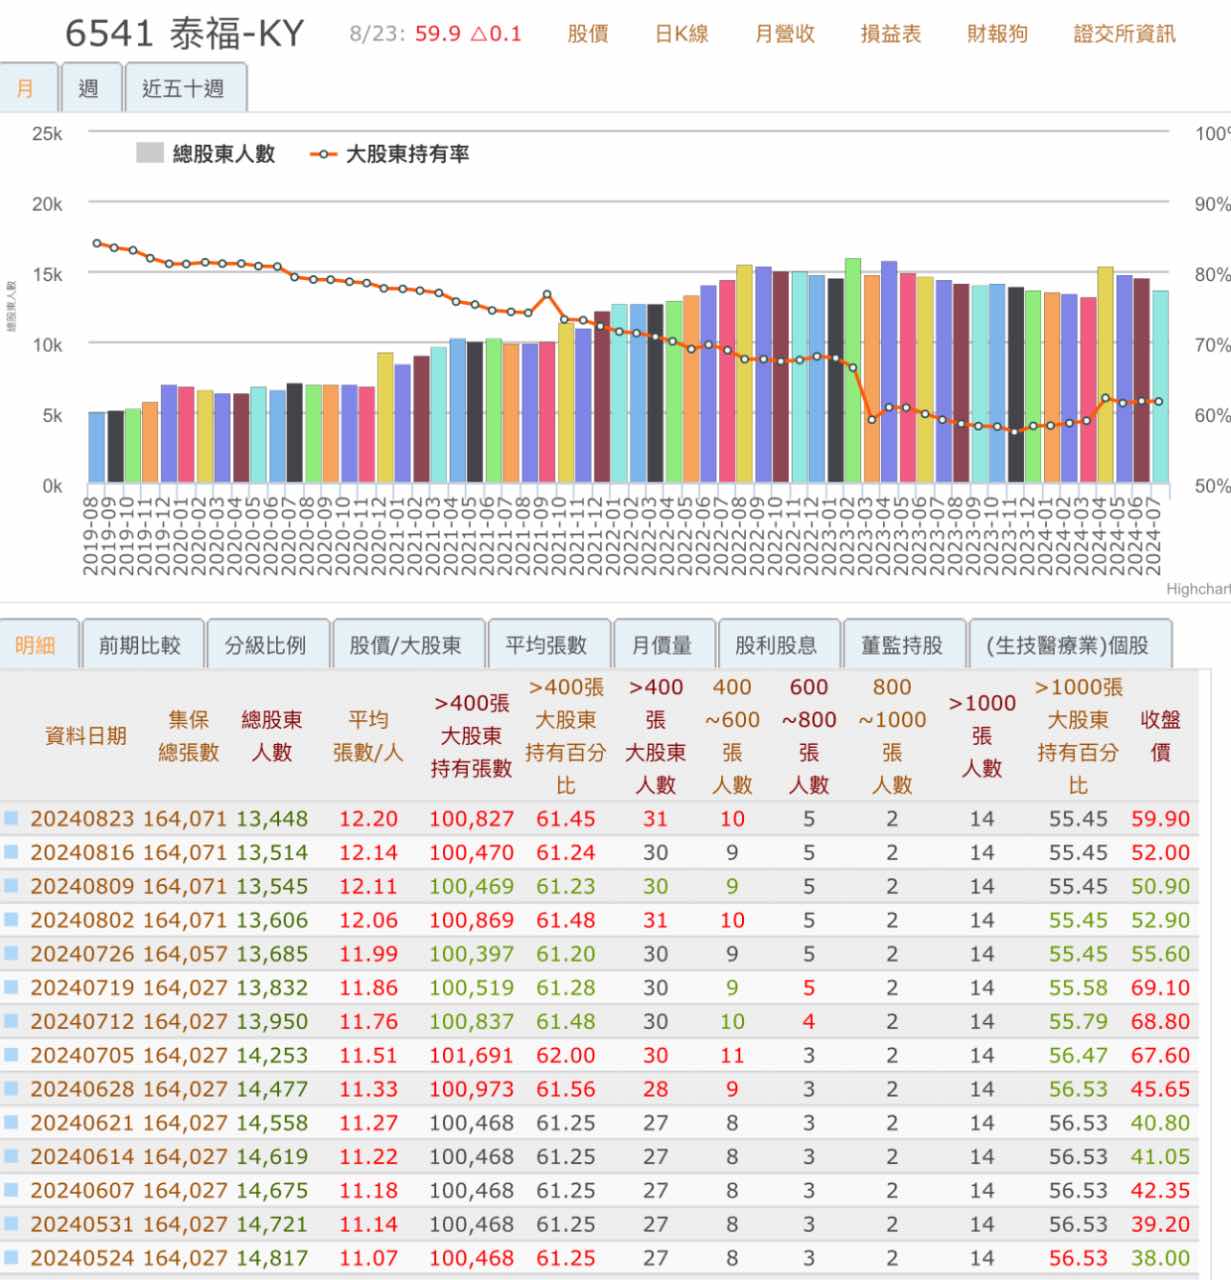This screenshot has width=1231, height=1280.
Task: Visit the 財報狗 link
Action: point(997,33)
